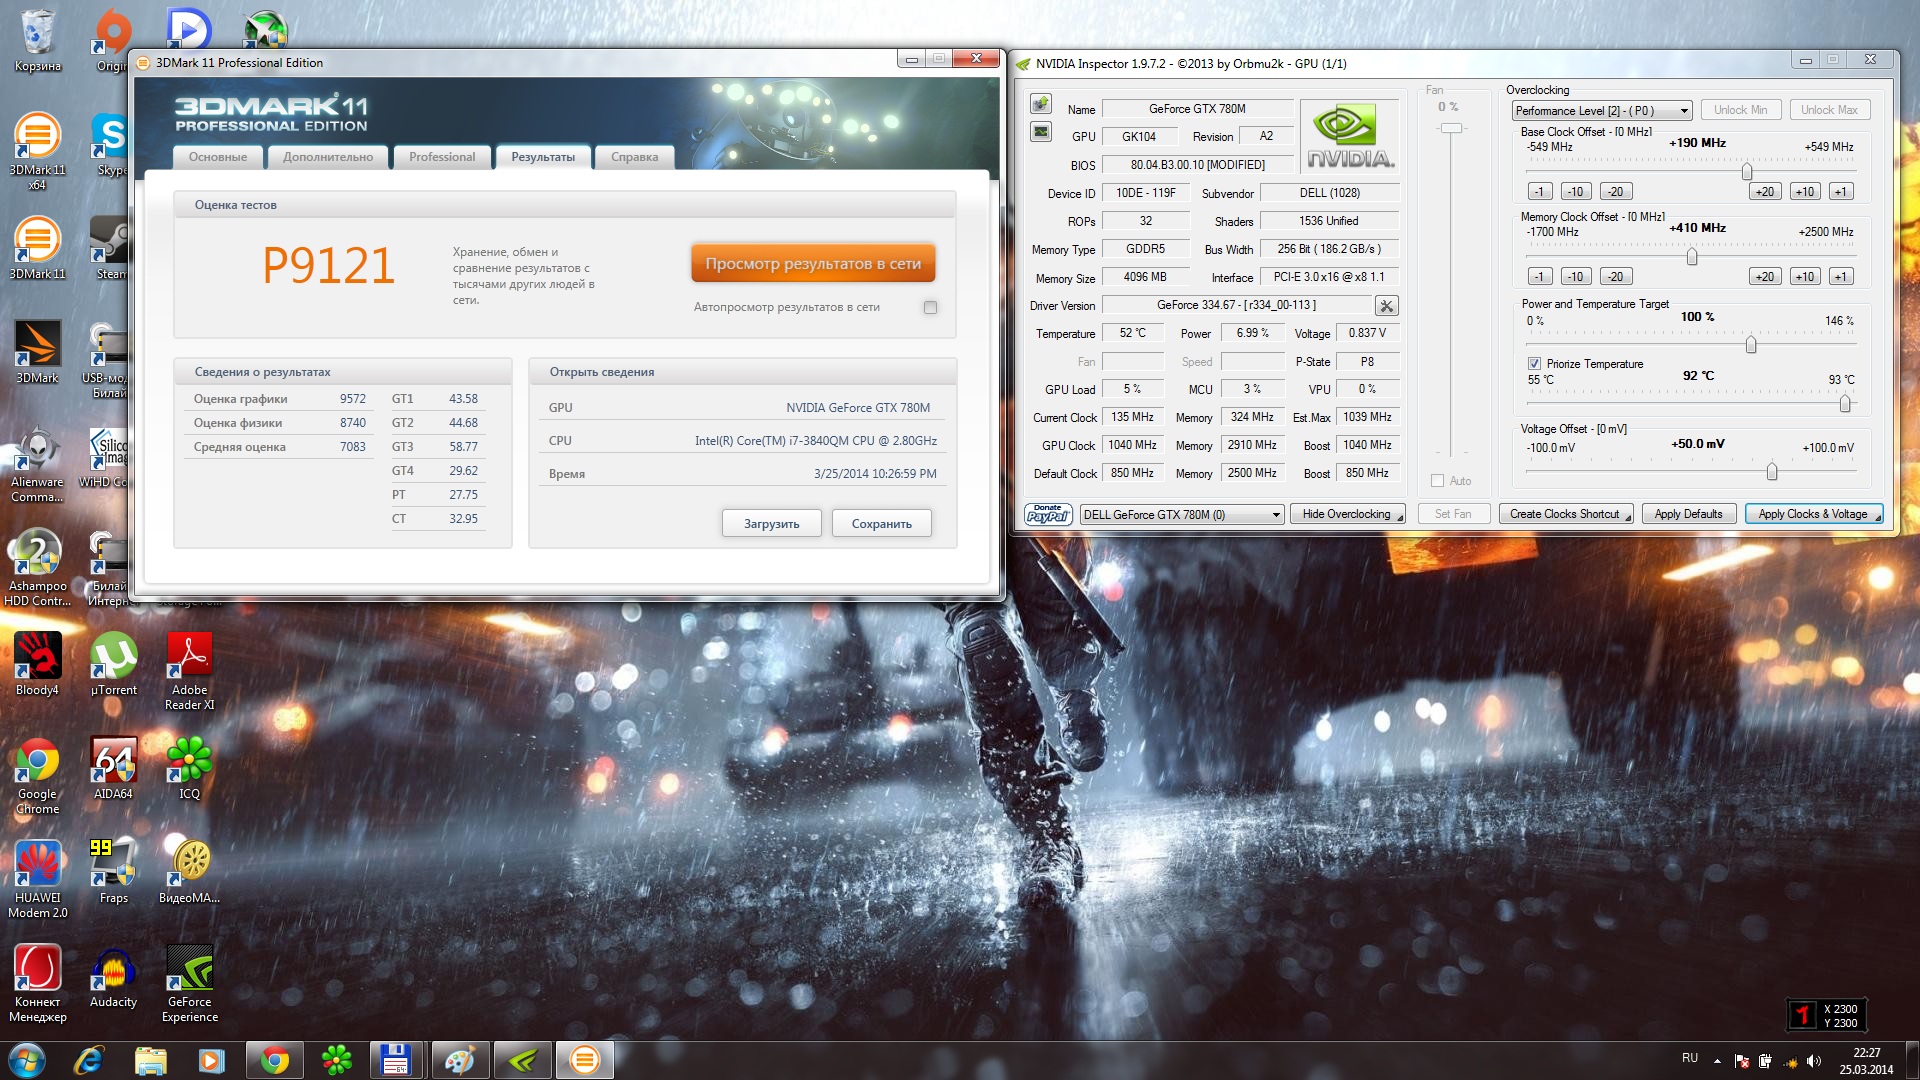1920x1080 pixels.
Task: Open Windows Explorer folder in taskbar
Action: 151,1060
